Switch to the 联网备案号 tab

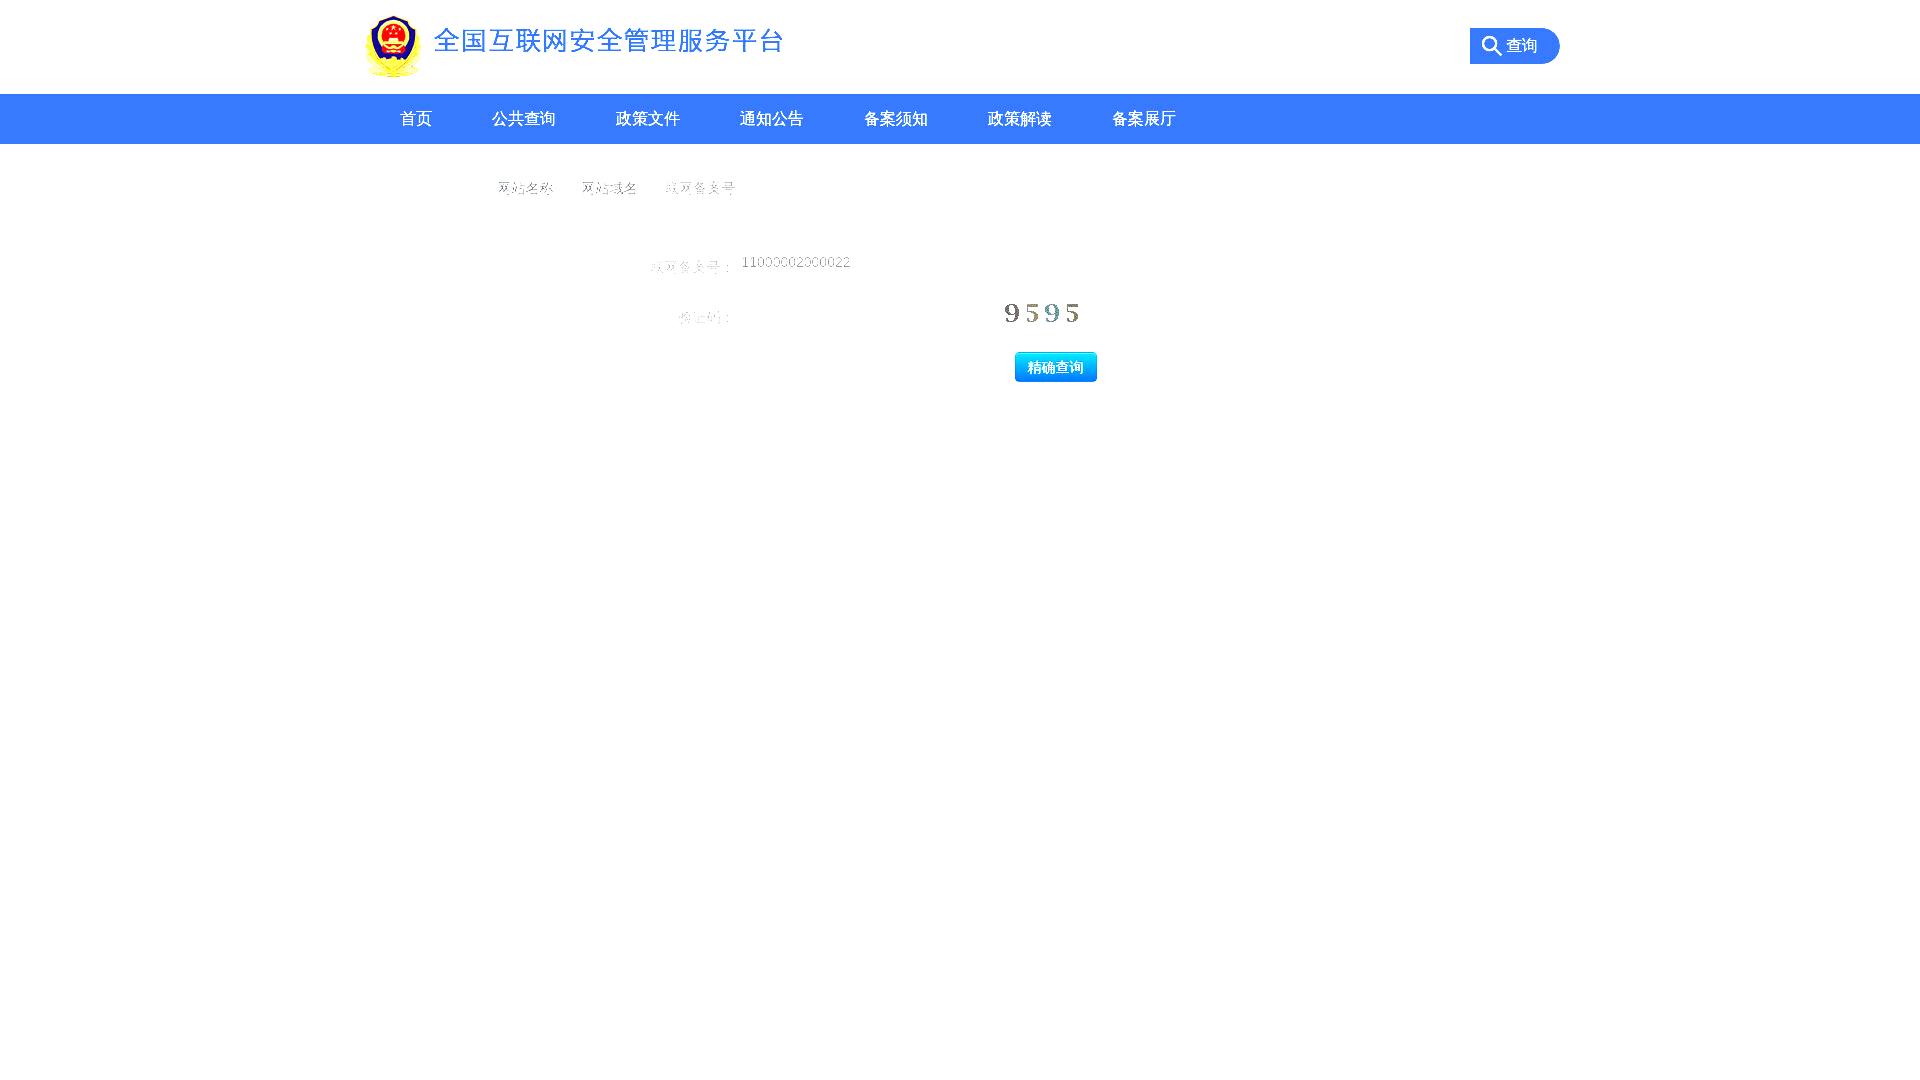700,188
